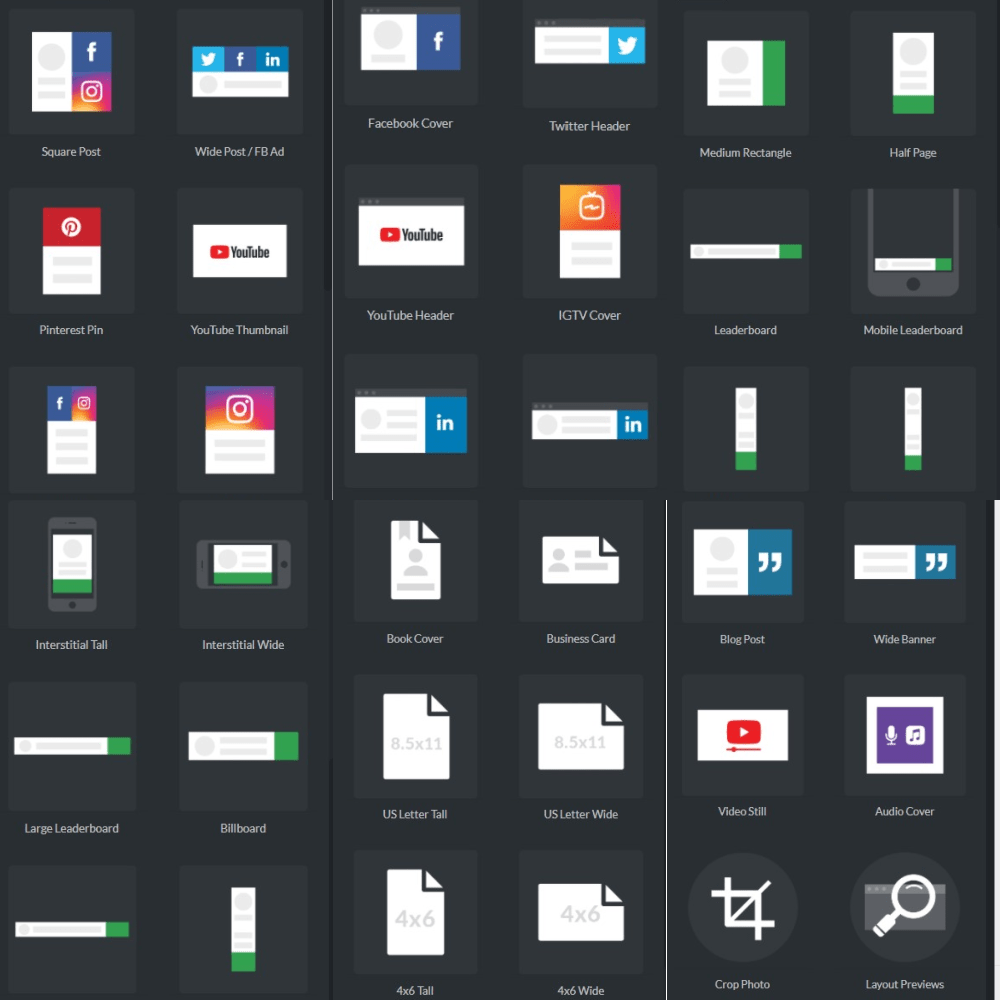This screenshot has height=1000, width=1000.
Task: Pick the Wide Banner template
Action: click(x=904, y=562)
